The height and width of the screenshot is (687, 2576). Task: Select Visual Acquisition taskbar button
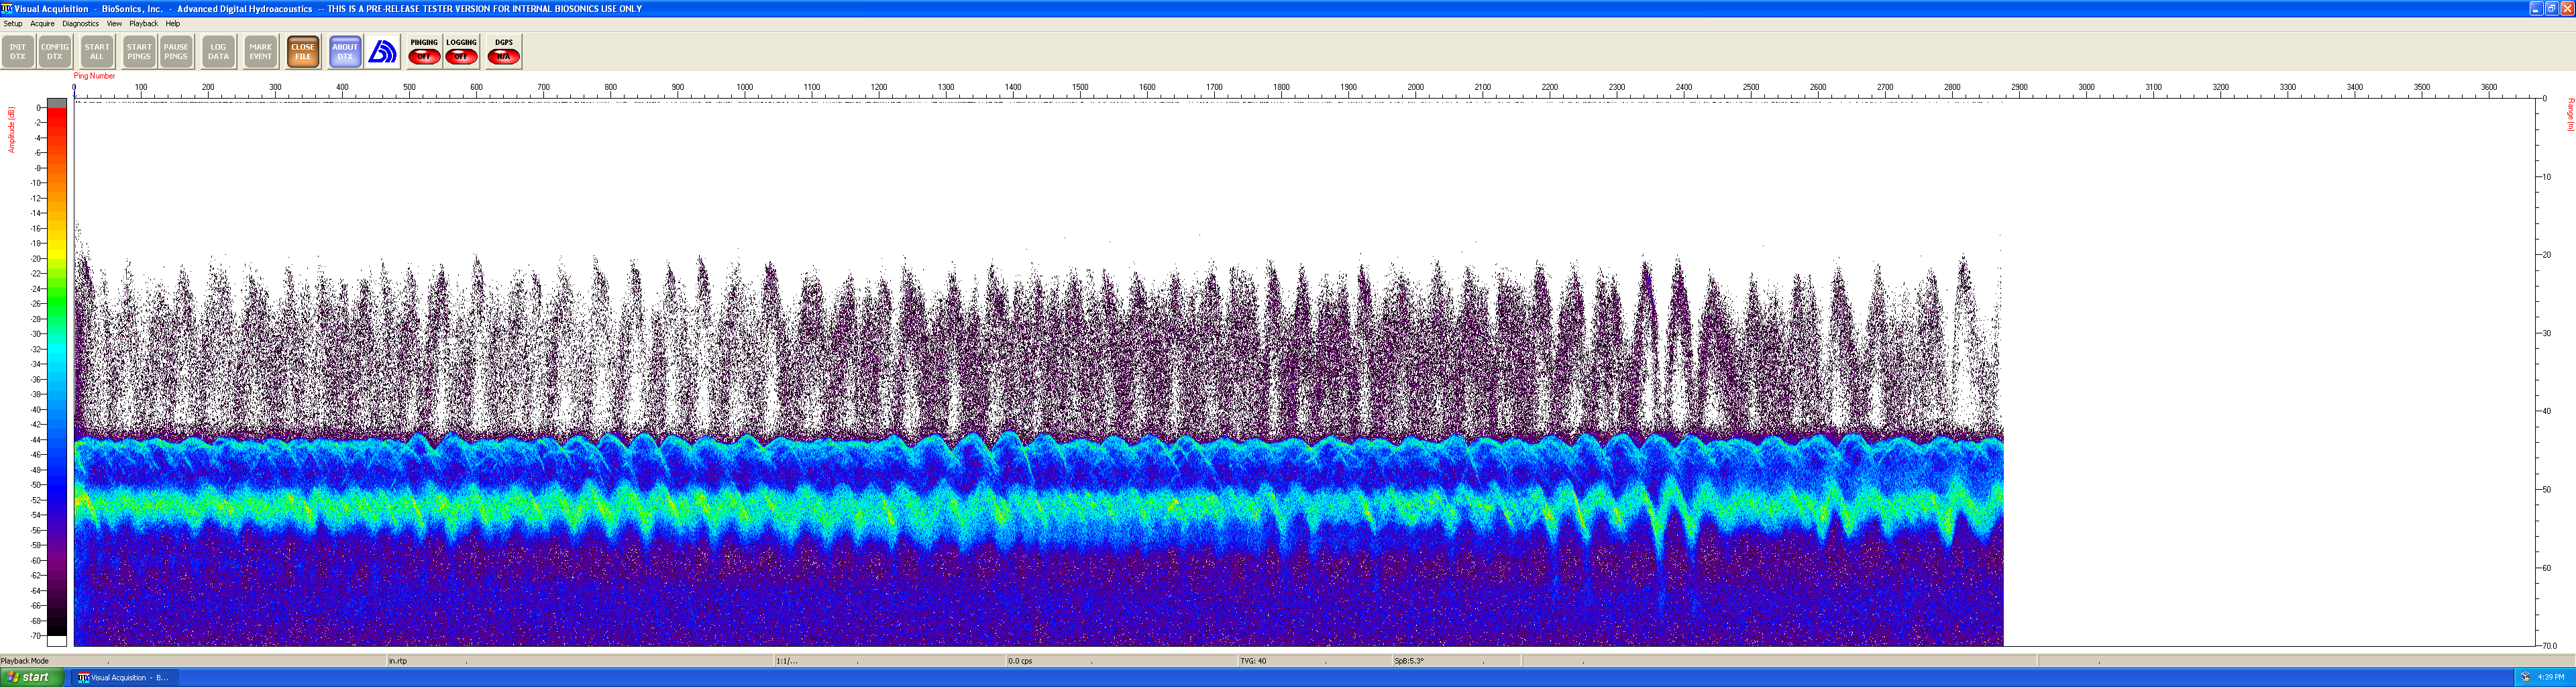pos(125,677)
